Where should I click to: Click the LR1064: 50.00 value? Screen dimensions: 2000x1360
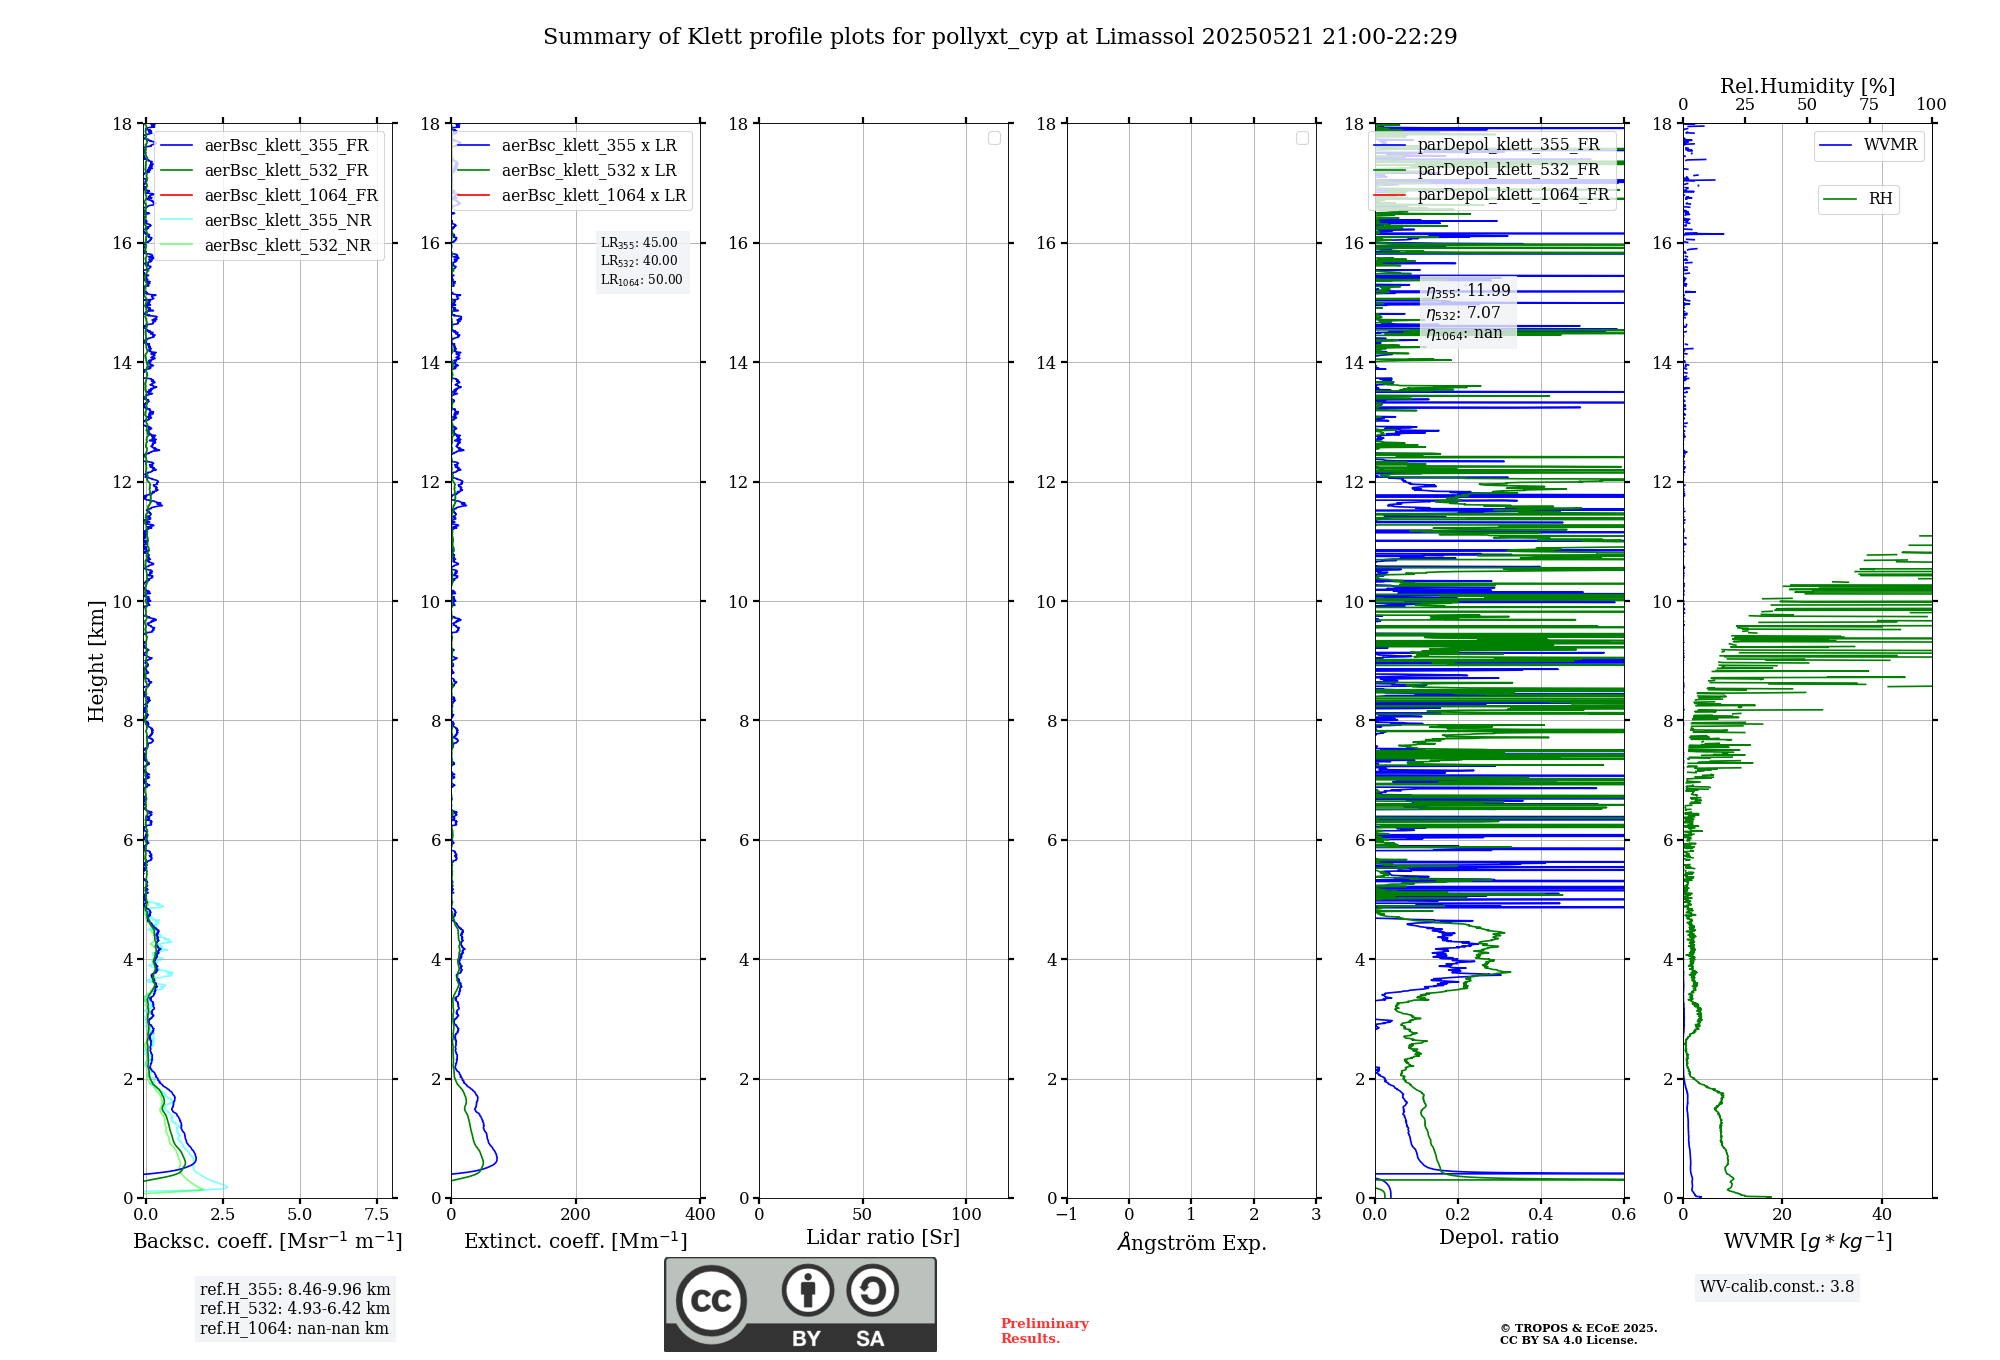(x=642, y=280)
